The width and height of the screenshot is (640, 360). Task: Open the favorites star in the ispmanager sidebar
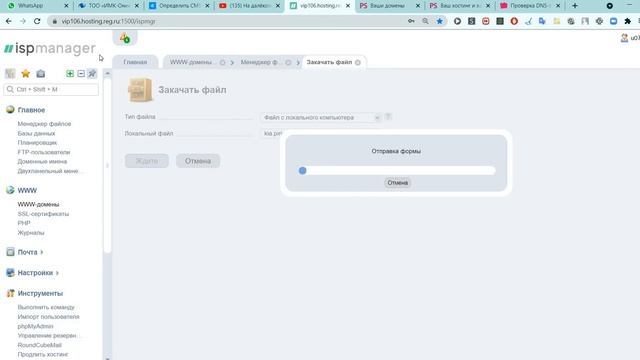click(25, 73)
